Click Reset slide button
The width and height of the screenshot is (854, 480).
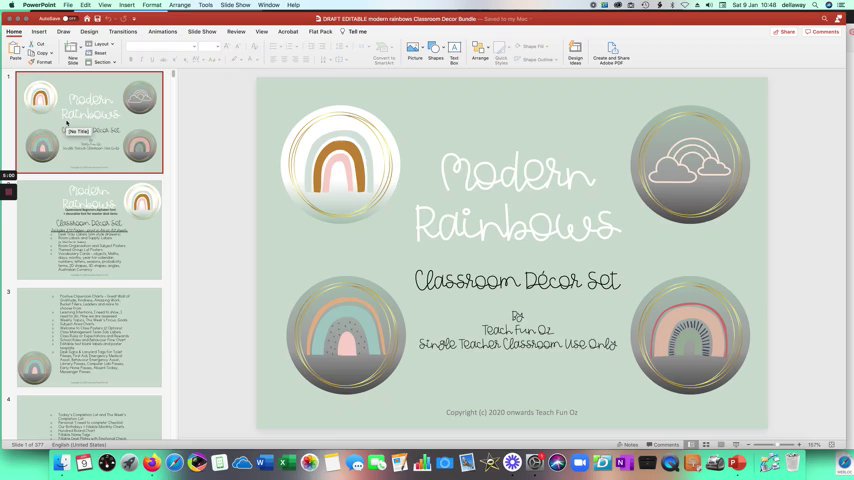(x=96, y=53)
